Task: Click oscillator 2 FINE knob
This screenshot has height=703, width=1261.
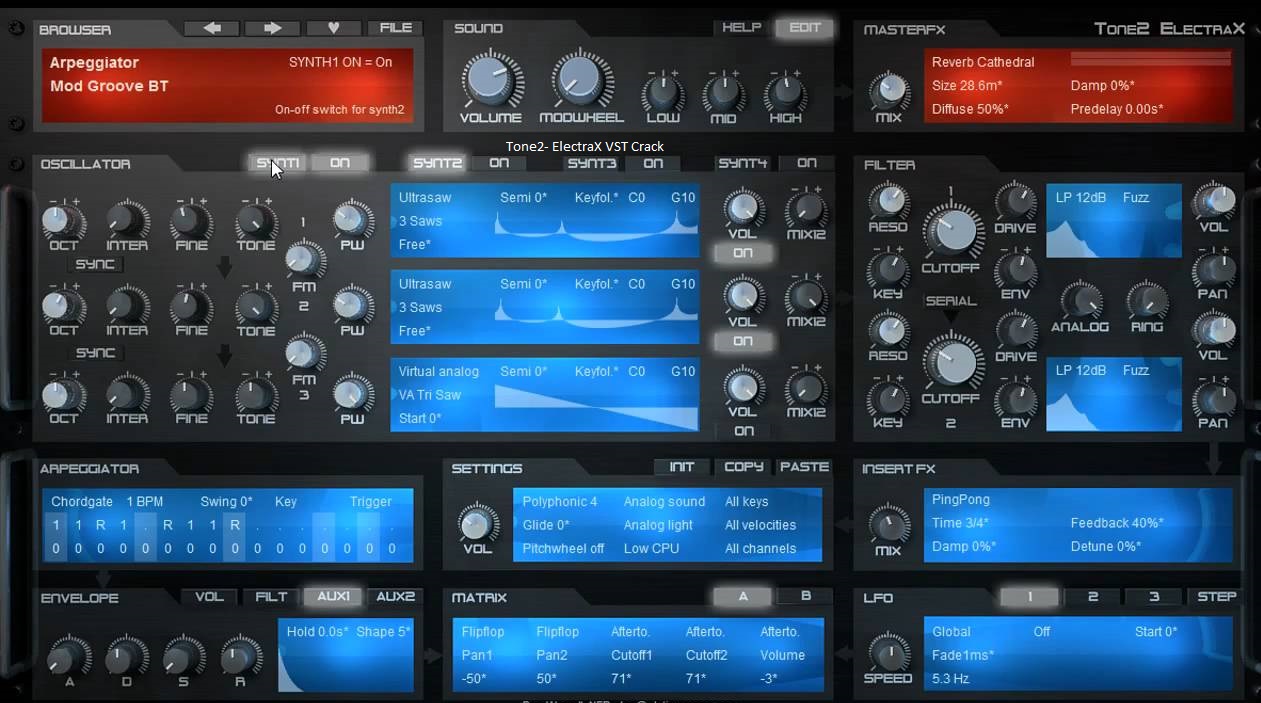Action: point(191,306)
